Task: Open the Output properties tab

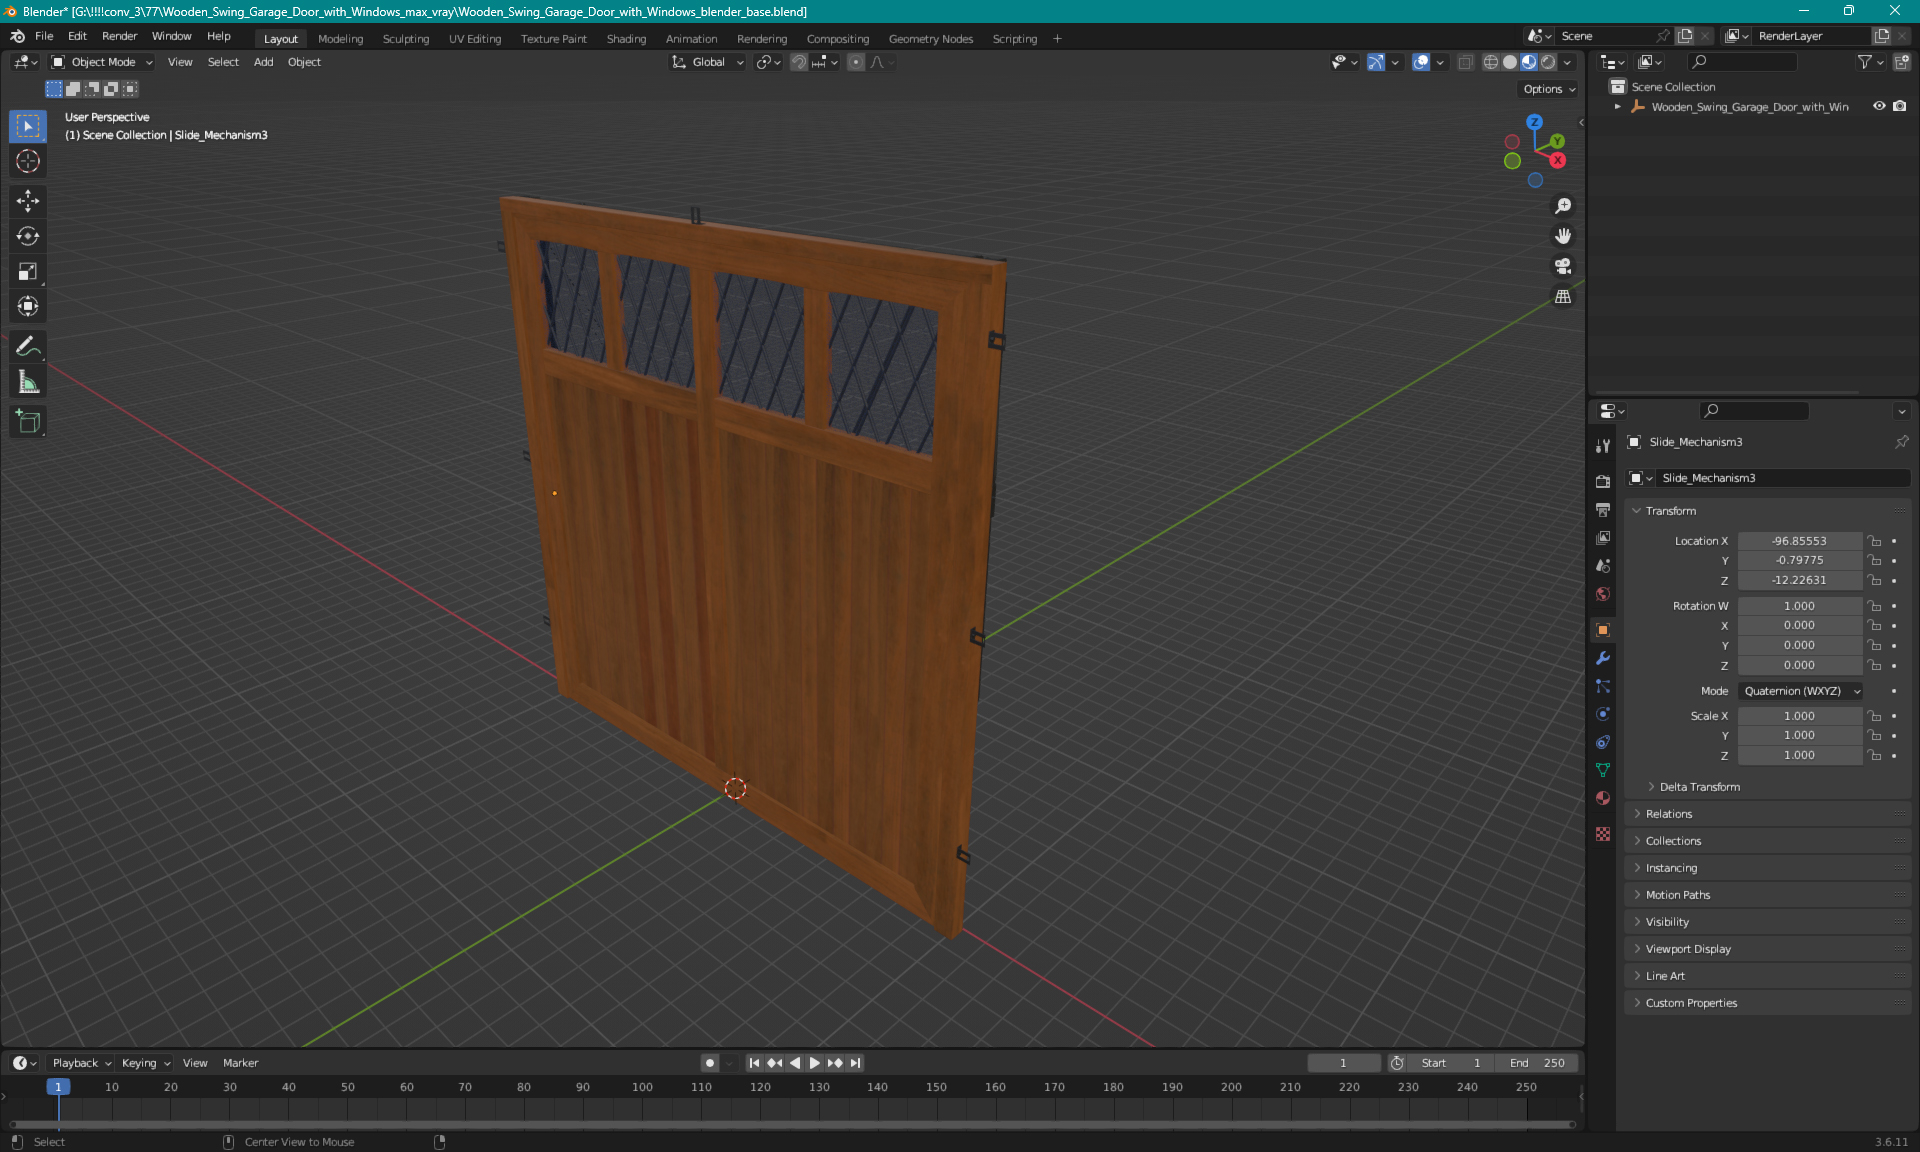Action: (x=1603, y=510)
